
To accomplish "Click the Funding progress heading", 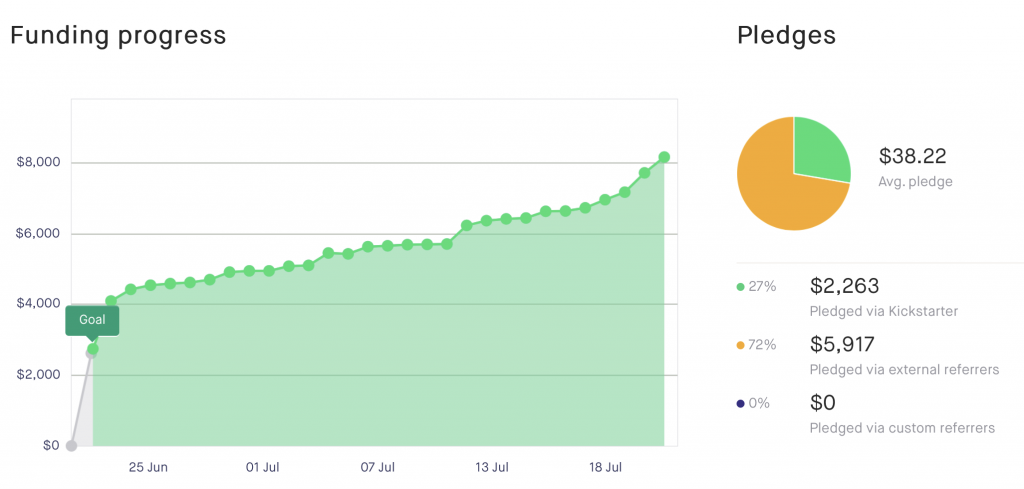I will pos(118,35).
